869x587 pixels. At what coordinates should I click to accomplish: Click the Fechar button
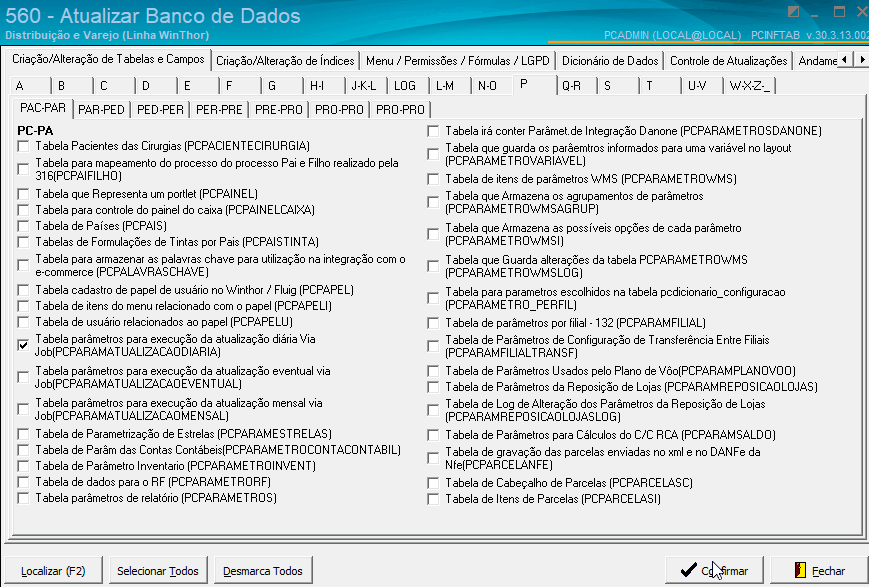coord(819,570)
